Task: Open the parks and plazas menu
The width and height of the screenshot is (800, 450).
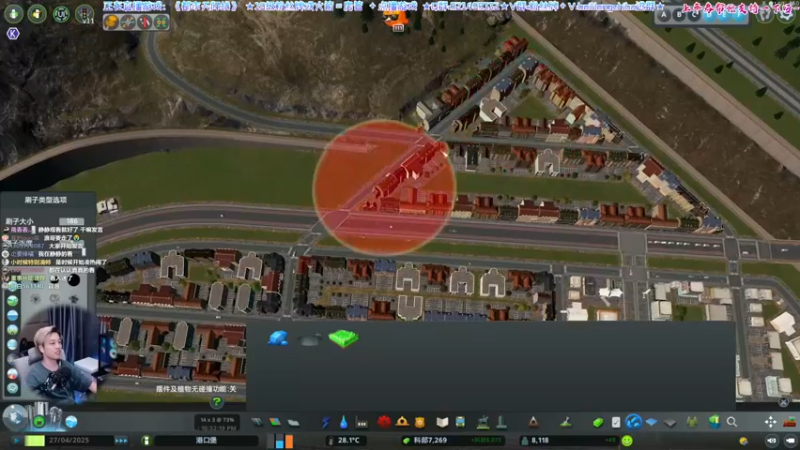Action: (483, 422)
